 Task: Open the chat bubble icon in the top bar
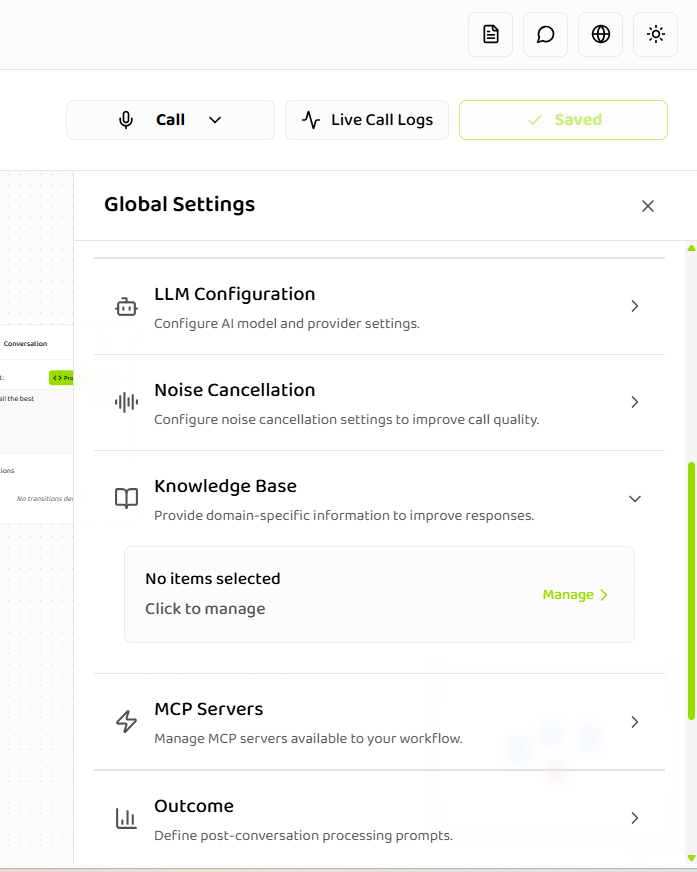click(x=545, y=34)
